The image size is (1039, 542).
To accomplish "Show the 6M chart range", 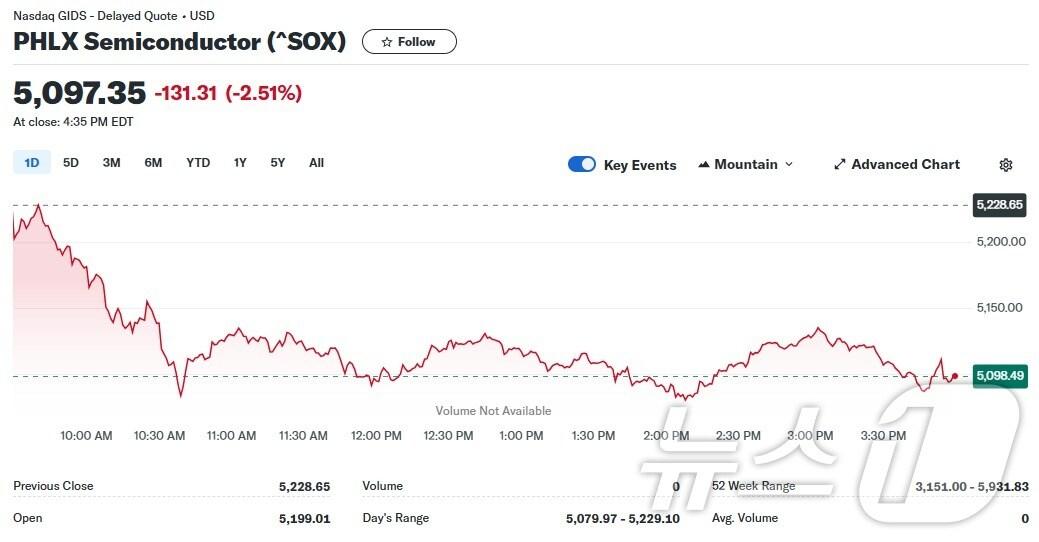I will 153,163.
